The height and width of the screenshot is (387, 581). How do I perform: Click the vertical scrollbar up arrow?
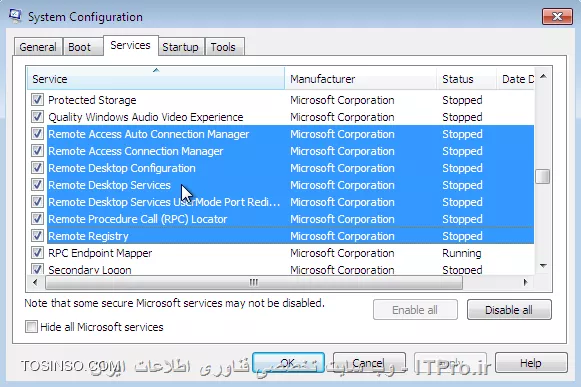point(543,76)
